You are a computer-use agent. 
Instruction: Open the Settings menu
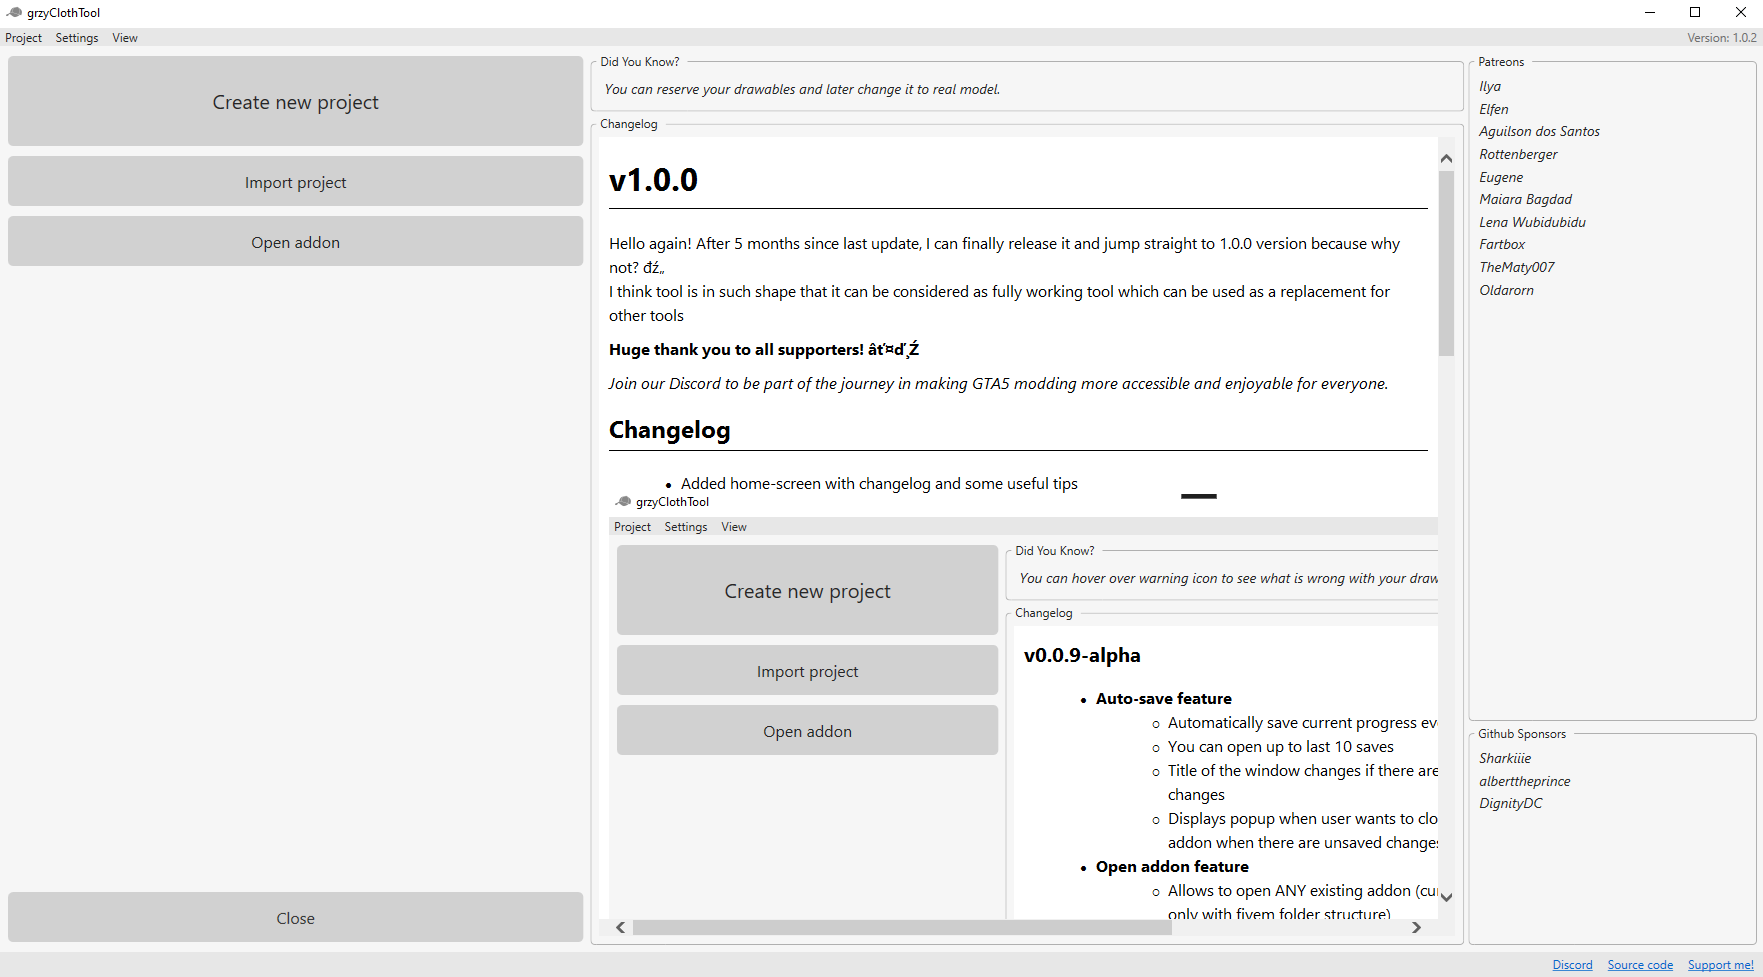76,38
